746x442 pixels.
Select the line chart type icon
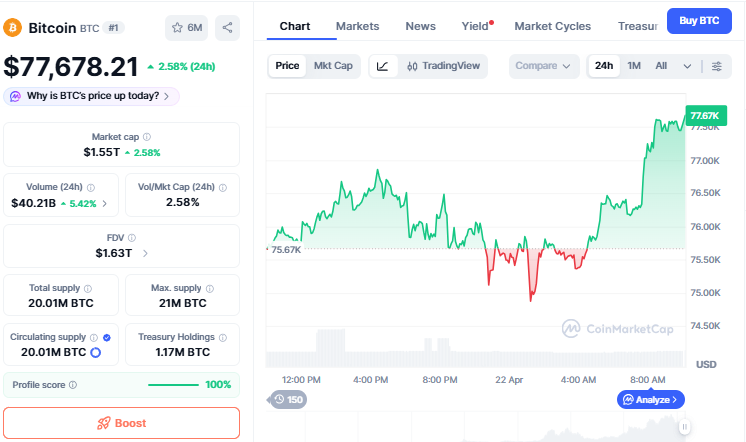pyautogui.click(x=383, y=66)
